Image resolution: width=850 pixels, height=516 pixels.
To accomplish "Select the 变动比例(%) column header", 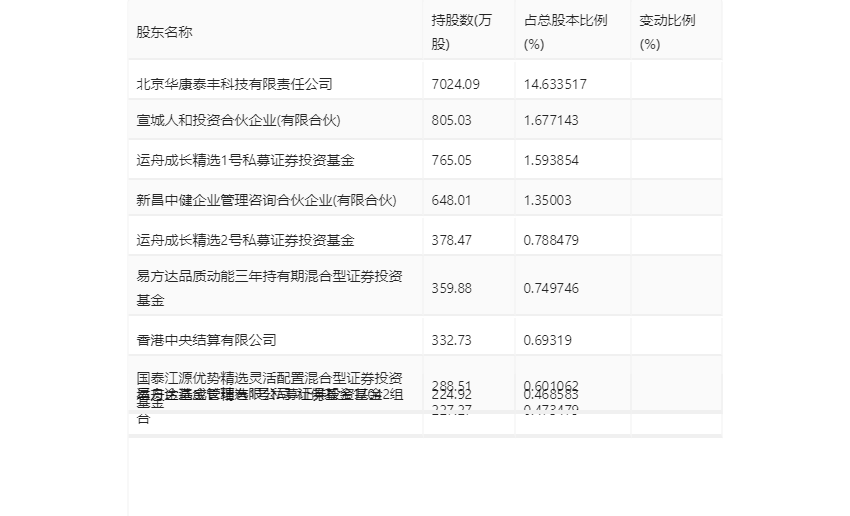I will (x=667, y=32).
